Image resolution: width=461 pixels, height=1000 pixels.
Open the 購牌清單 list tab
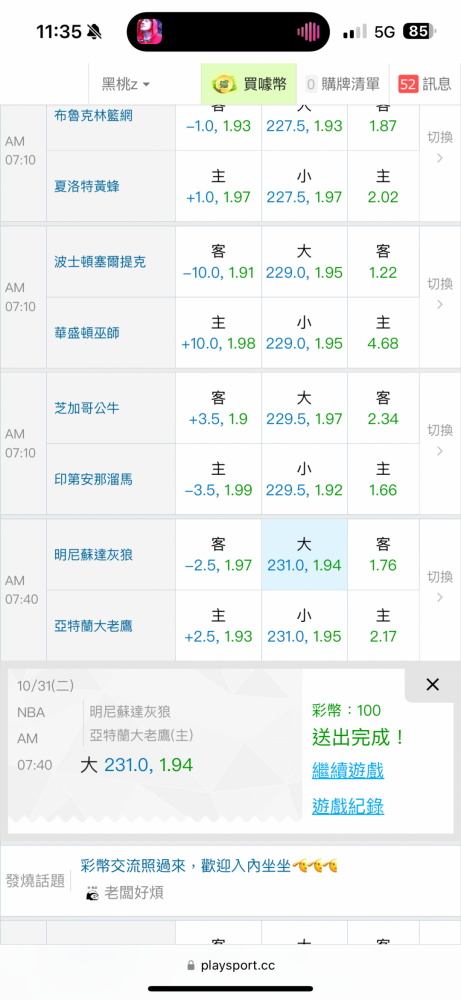tap(342, 84)
